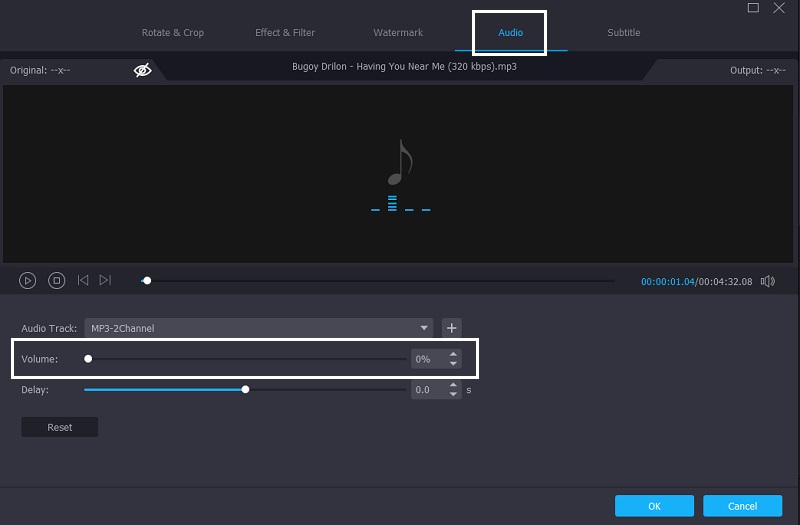Mute via the speaker volume icon
This screenshot has height=525, width=800.
tap(767, 281)
